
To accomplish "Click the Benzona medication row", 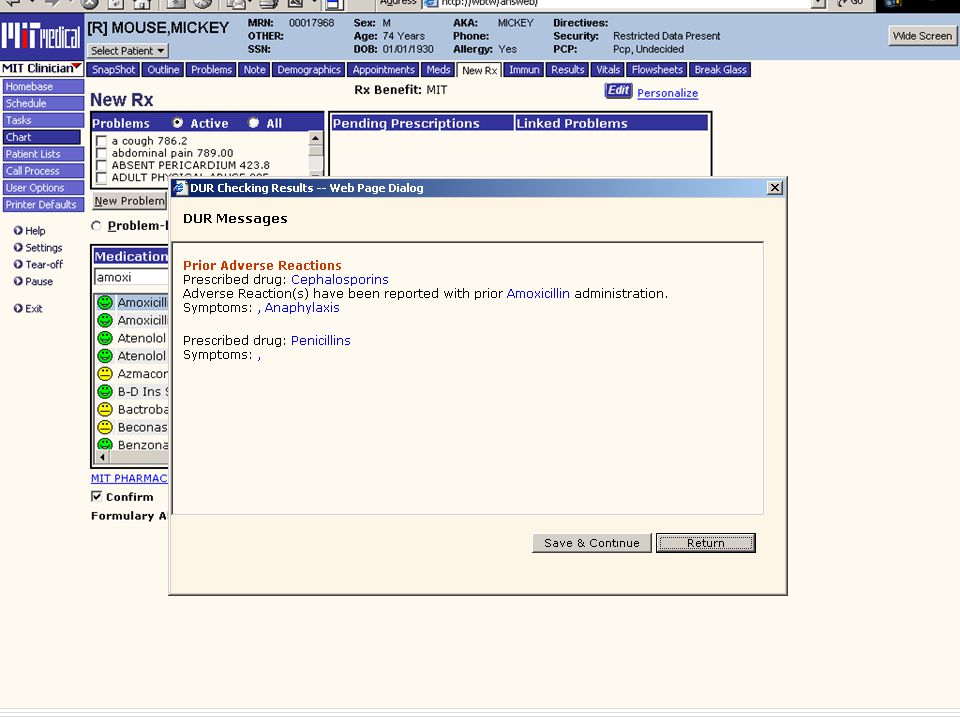I will (x=132, y=444).
